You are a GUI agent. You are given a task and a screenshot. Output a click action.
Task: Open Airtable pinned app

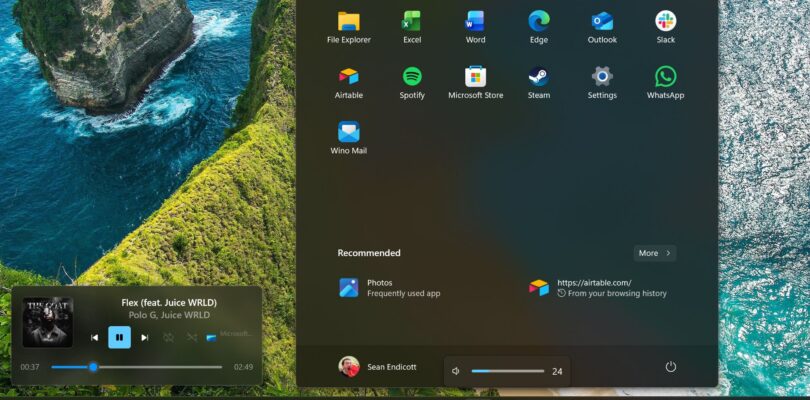(x=349, y=83)
